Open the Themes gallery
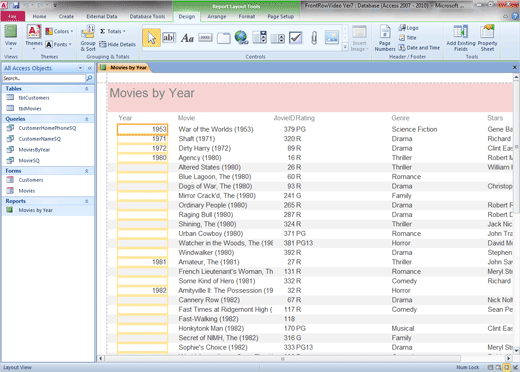 pyautogui.click(x=34, y=38)
